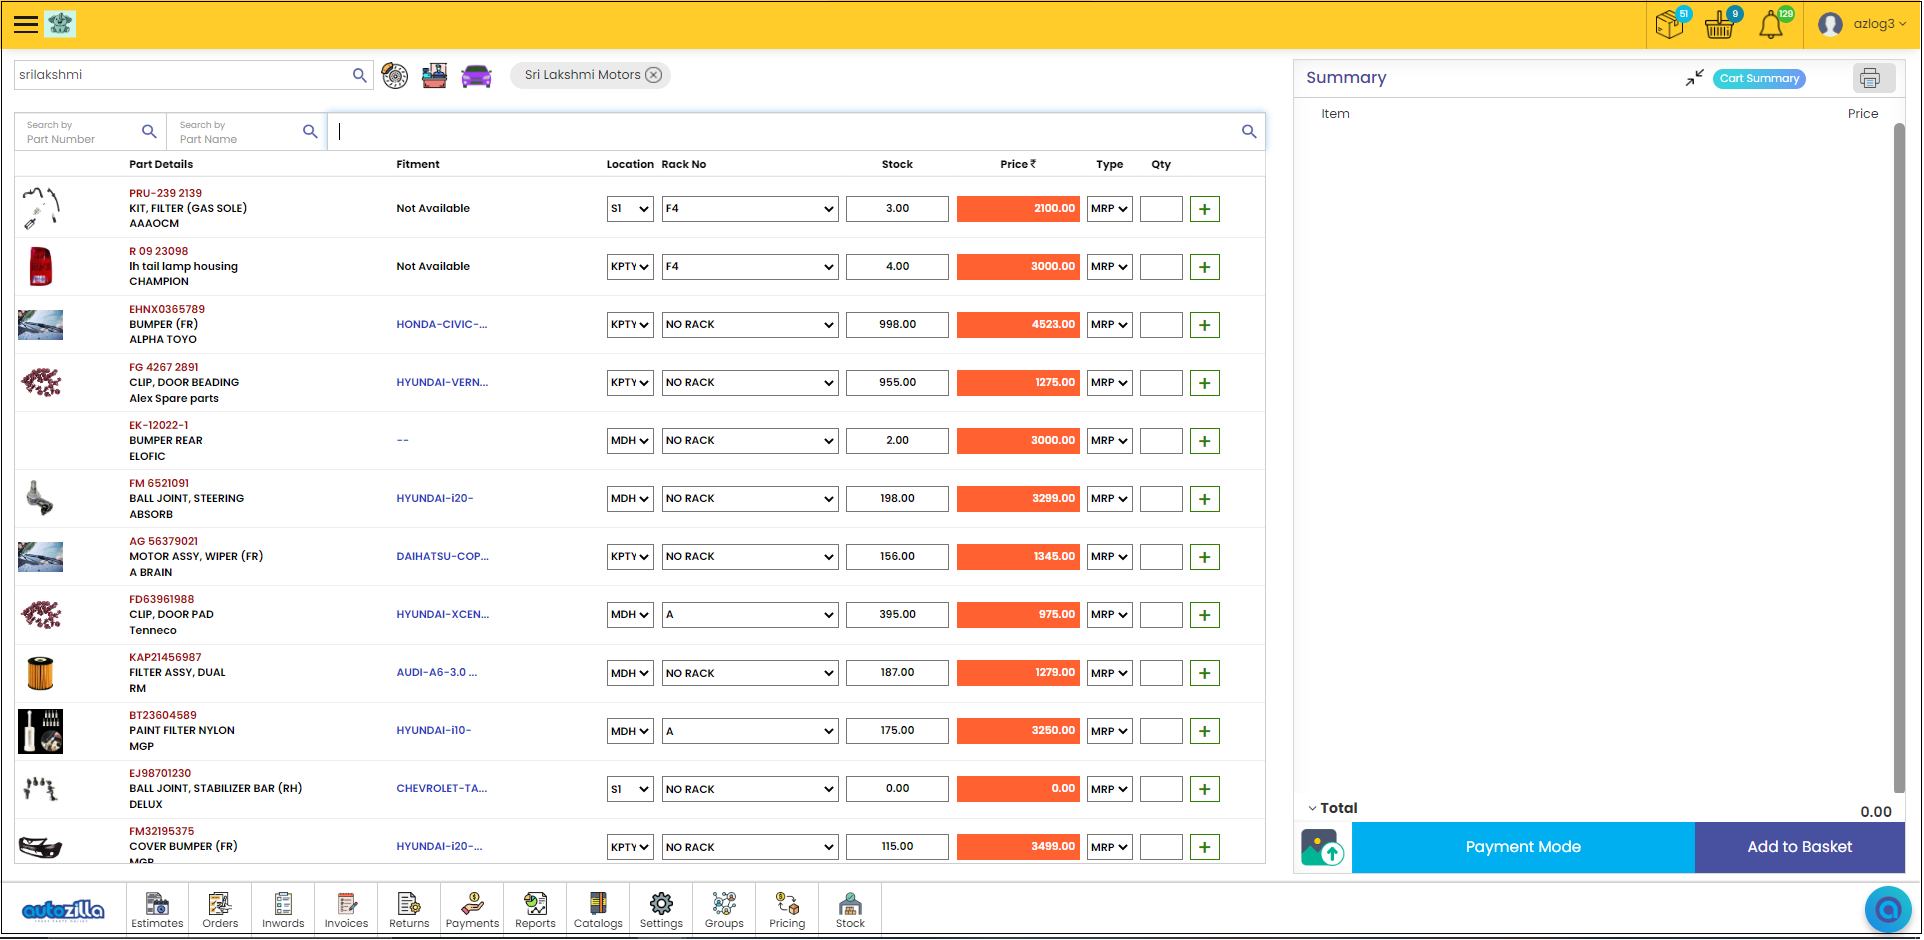The height and width of the screenshot is (940, 1924).
Task: Open the Returns tab
Action: pos(409,910)
